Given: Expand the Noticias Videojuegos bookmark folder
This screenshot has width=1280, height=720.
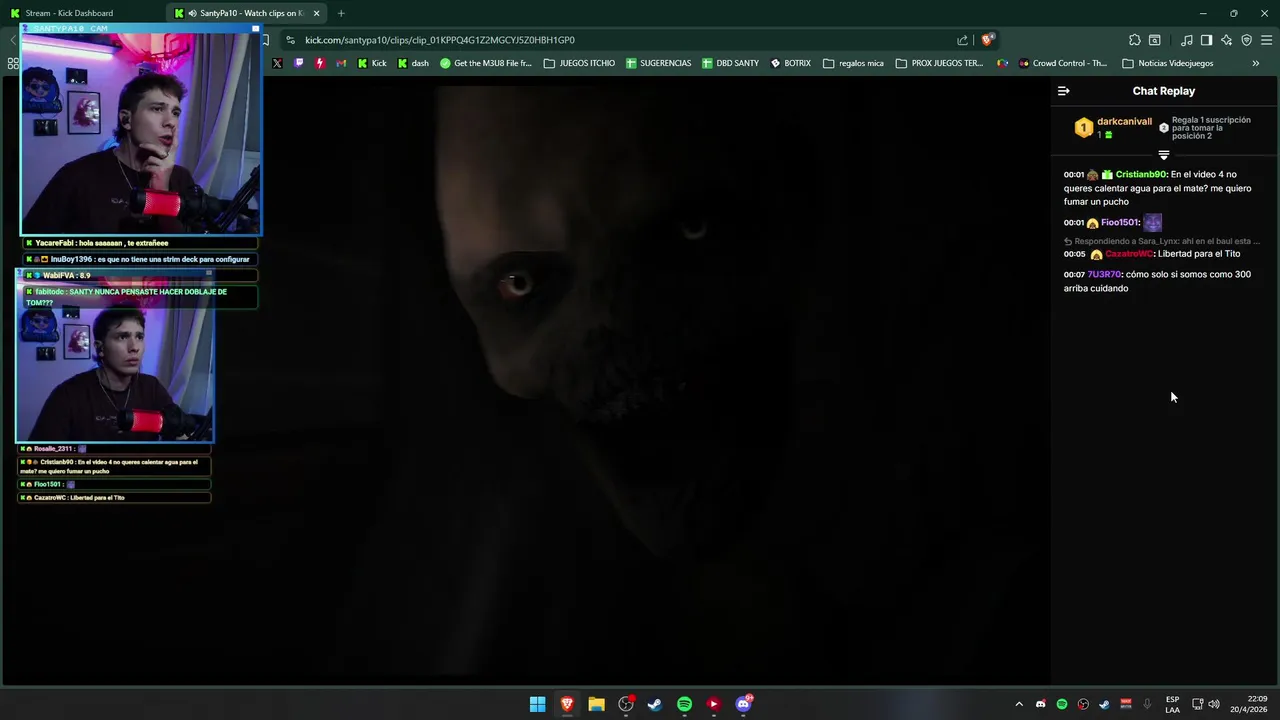Looking at the screenshot, I should pos(1168,63).
